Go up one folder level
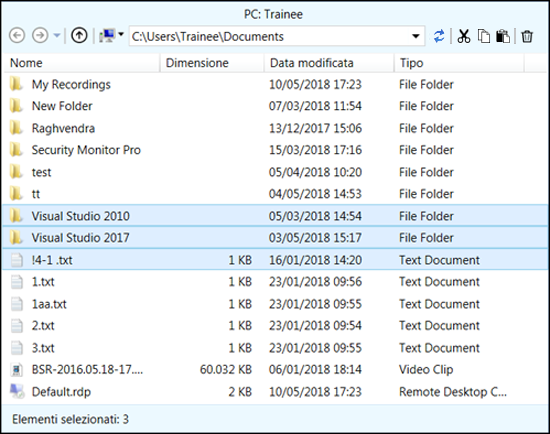This screenshot has width=550, height=434. (x=79, y=35)
